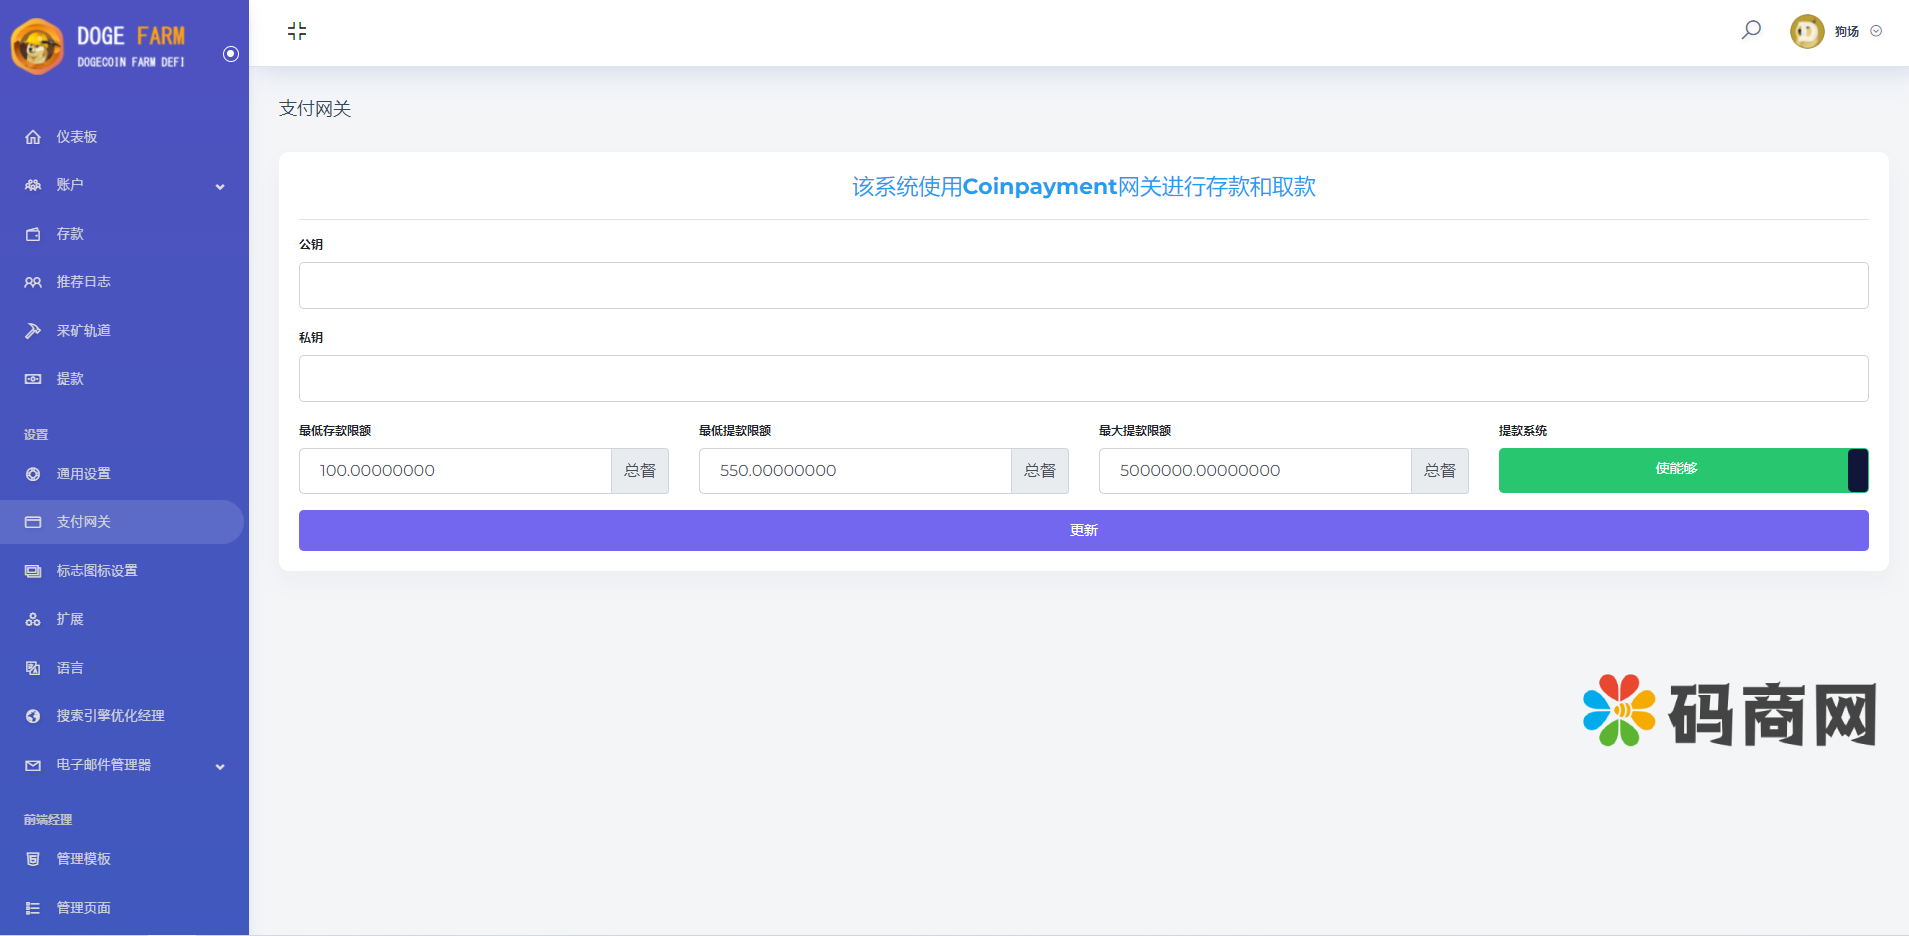Go to 推荐日志 menu item

[x=84, y=282]
